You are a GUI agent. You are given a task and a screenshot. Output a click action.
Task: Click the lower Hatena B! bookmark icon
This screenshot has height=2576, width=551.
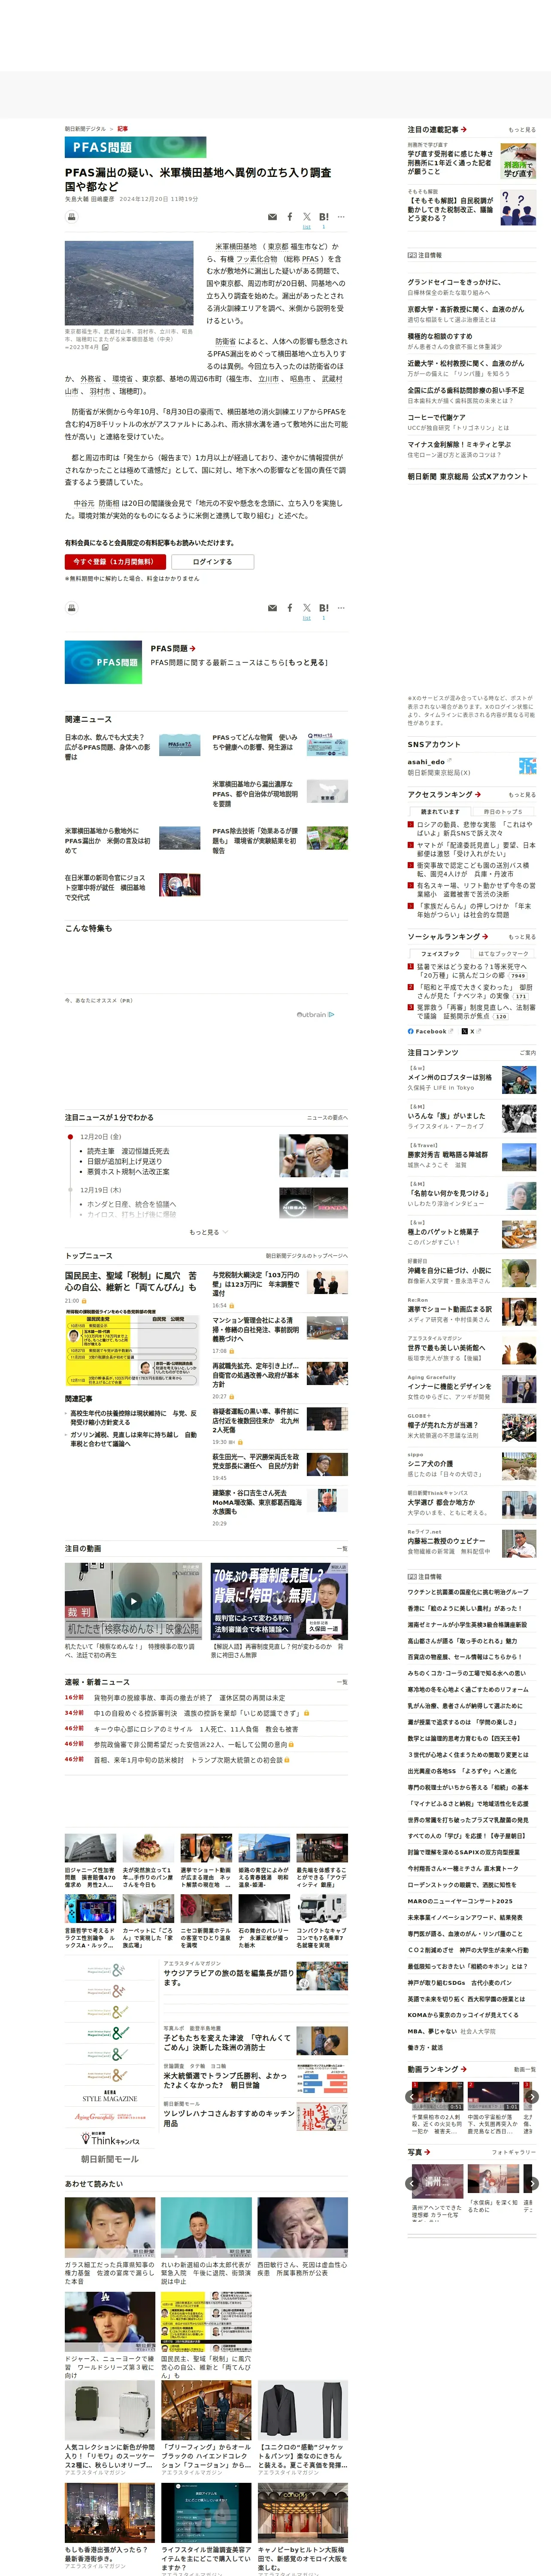coord(324,608)
